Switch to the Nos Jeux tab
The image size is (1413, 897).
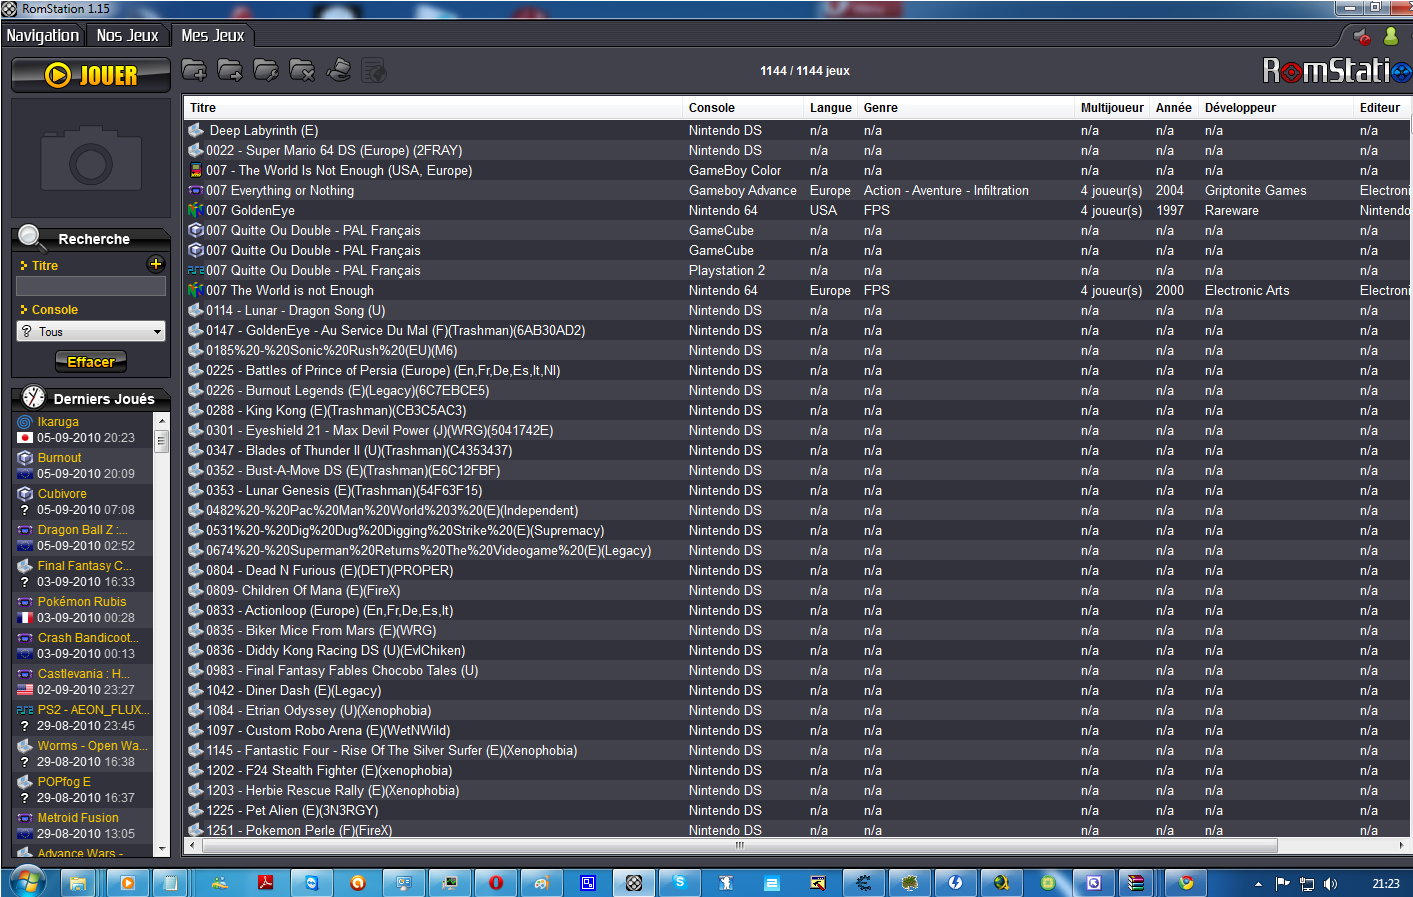click(127, 35)
